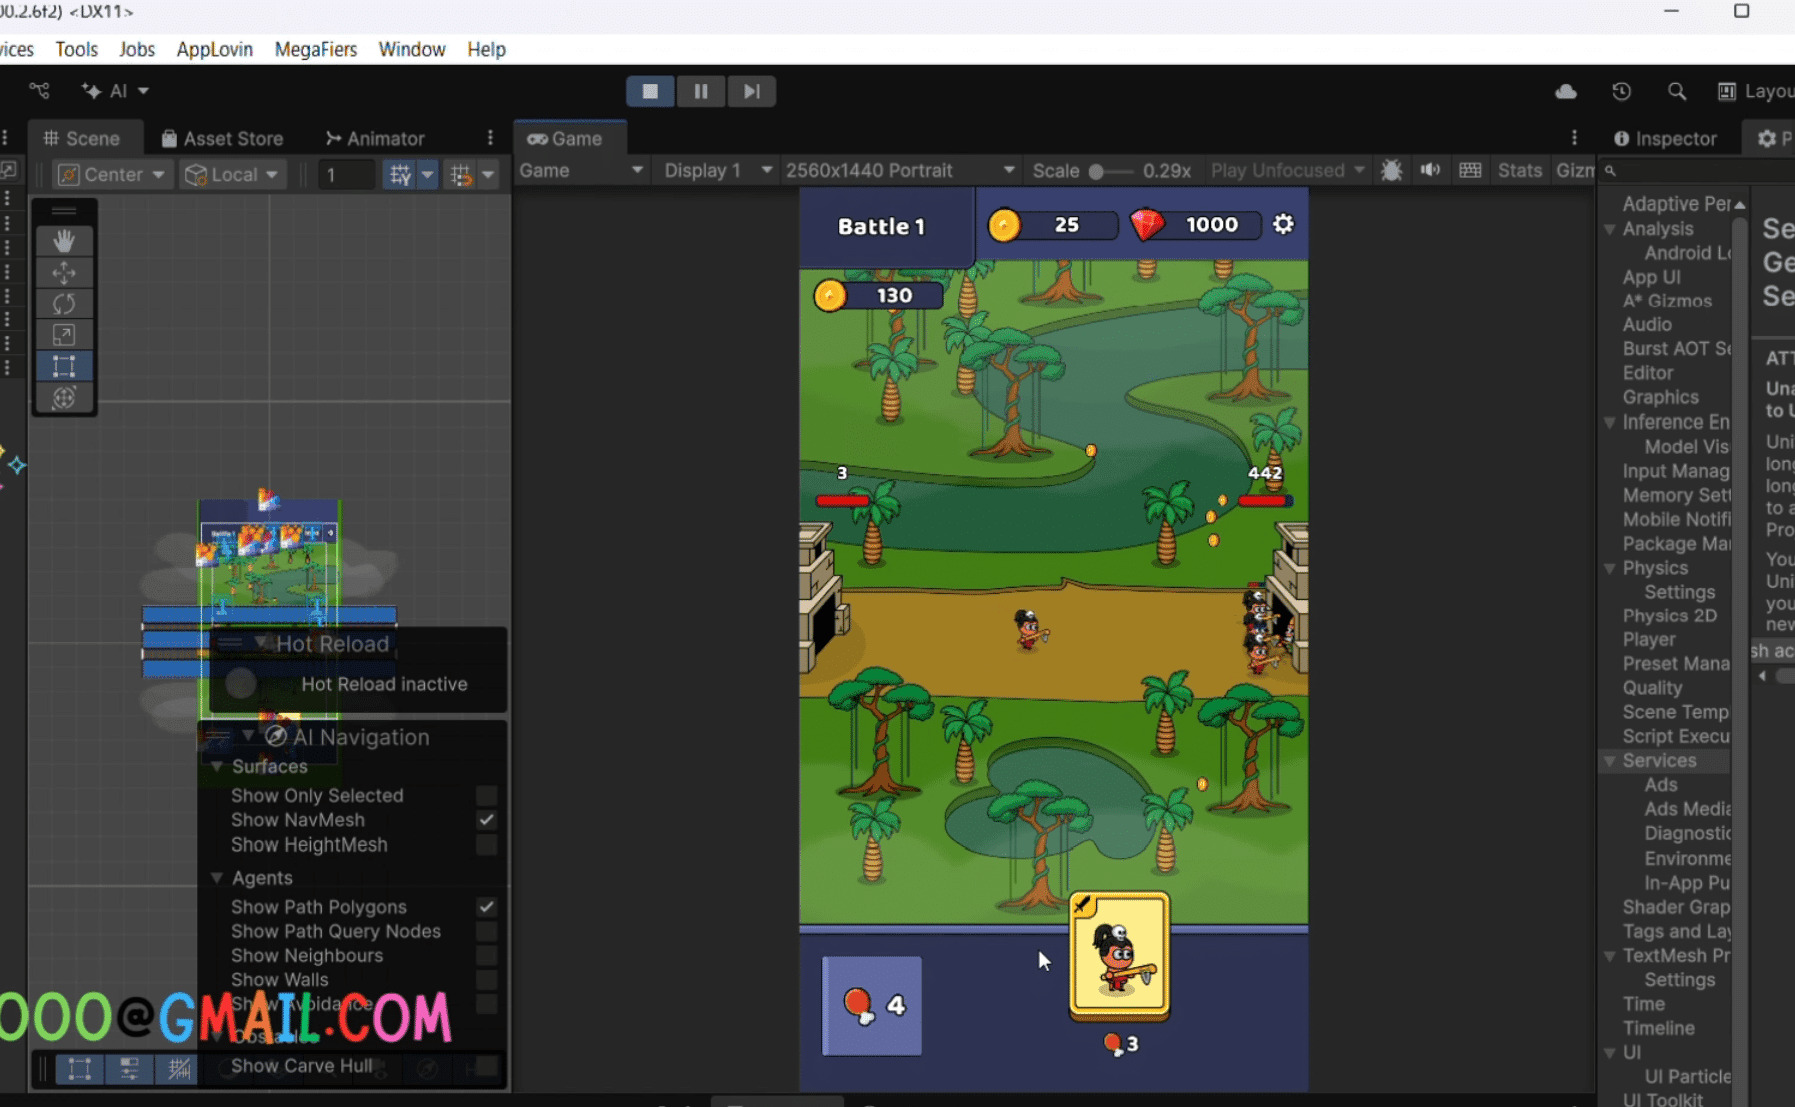The width and height of the screenshot is (1795, 1107).
Task: Toggle the Hot Reload inactive indicator
Action: pyautogui.click(x=242, y=684)
